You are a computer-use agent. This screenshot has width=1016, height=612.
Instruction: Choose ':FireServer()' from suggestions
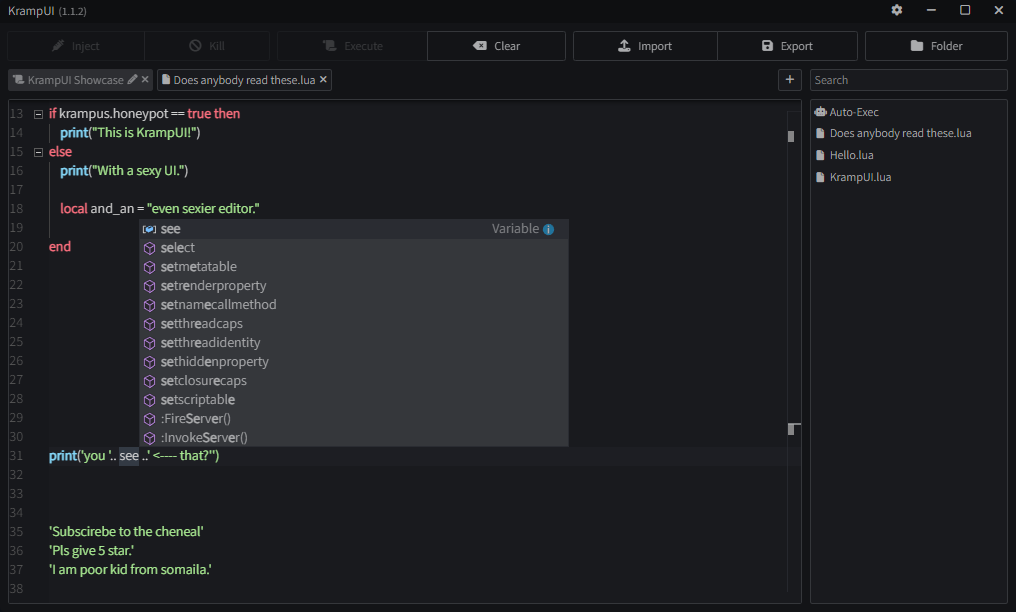[x=354, y=419]
